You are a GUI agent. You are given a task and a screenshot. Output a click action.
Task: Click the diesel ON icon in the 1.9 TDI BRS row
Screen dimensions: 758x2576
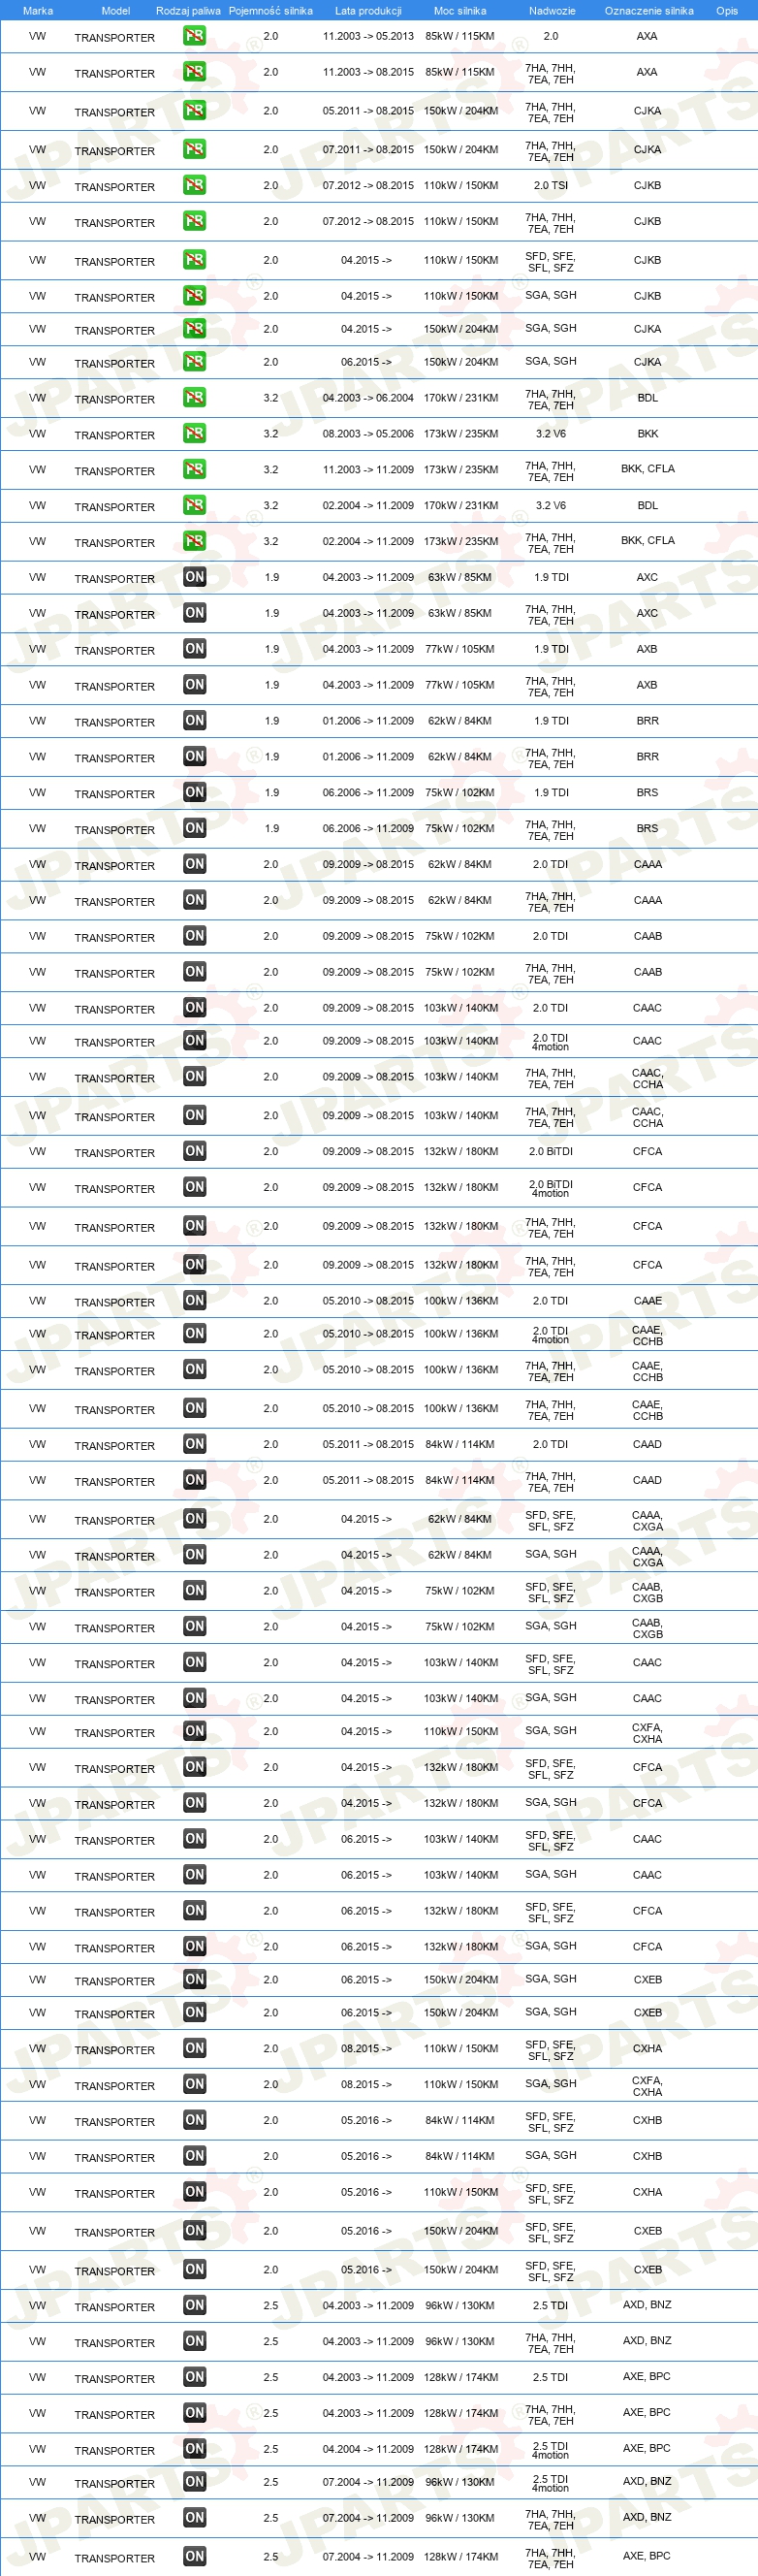[194, 793]
